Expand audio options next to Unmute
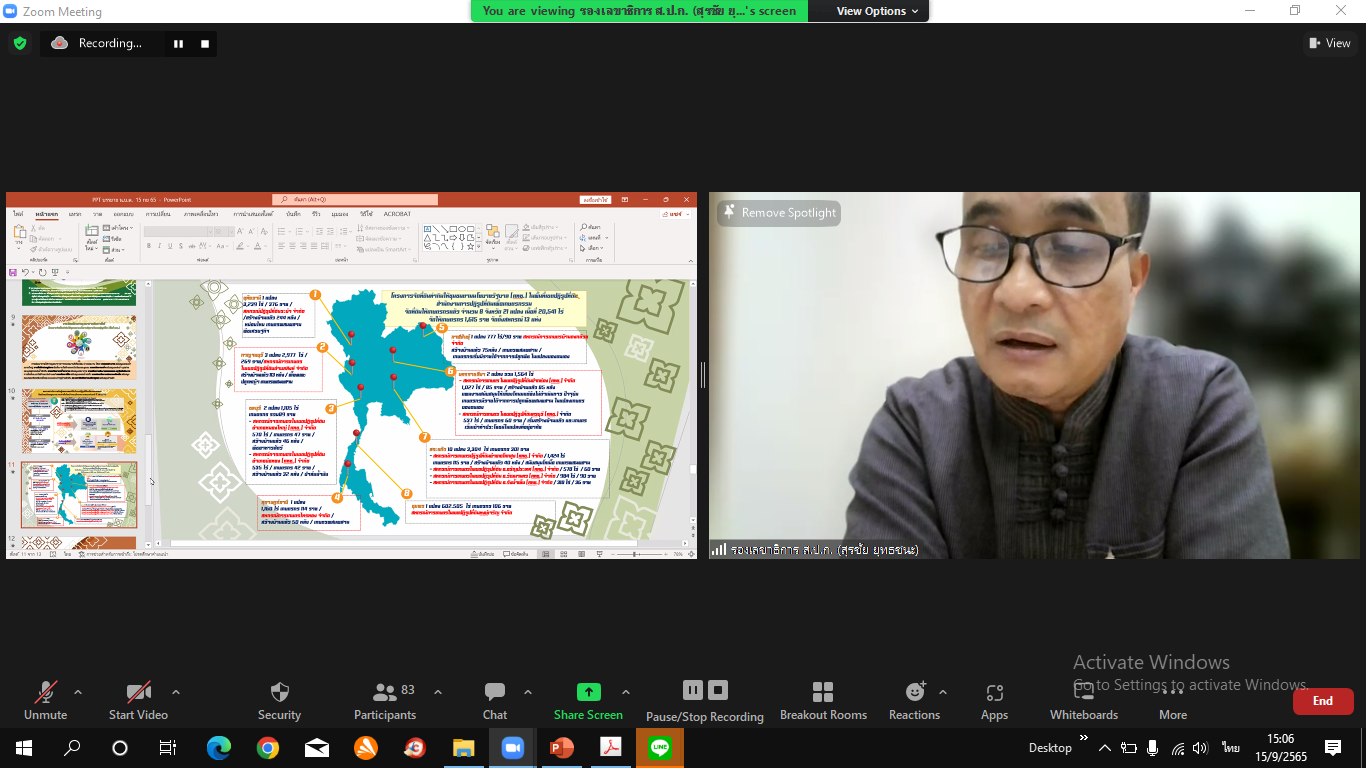This screenshot has height=768, width=1366. tap(78, 692)
